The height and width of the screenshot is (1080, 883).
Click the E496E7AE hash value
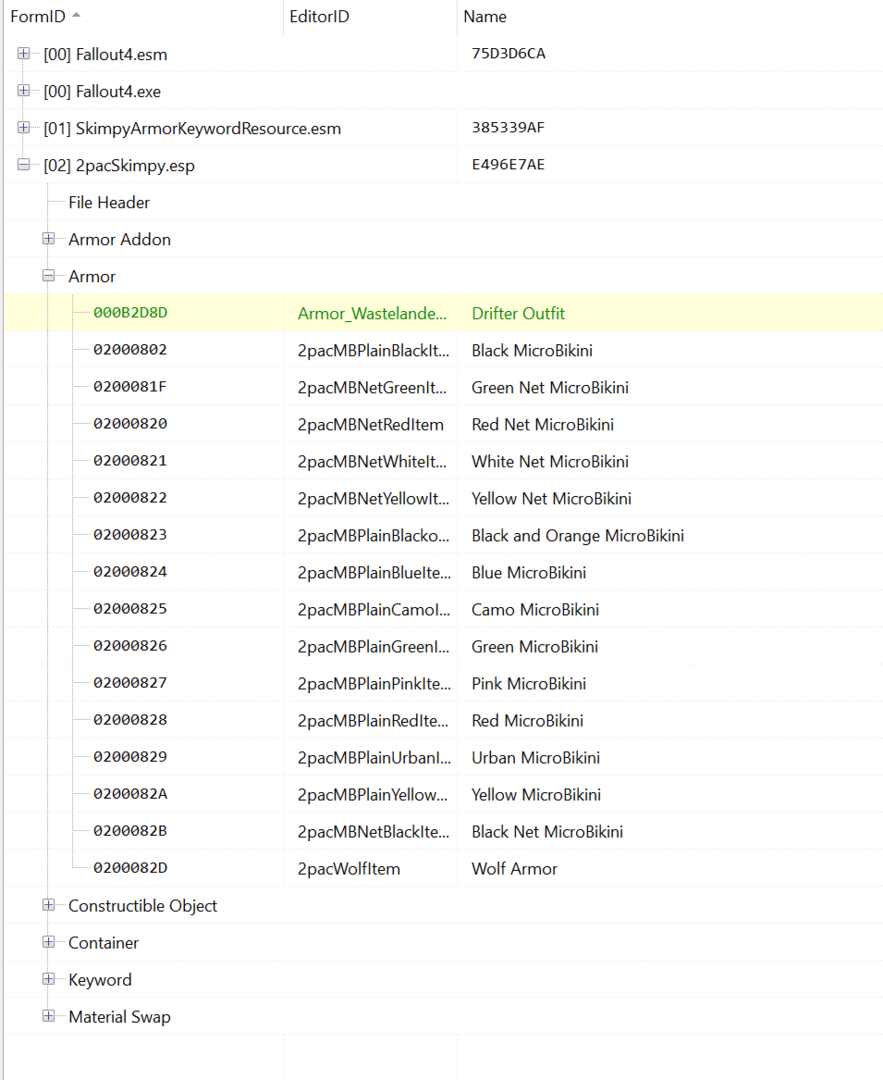pyautogui.click(x=508, y=165)
